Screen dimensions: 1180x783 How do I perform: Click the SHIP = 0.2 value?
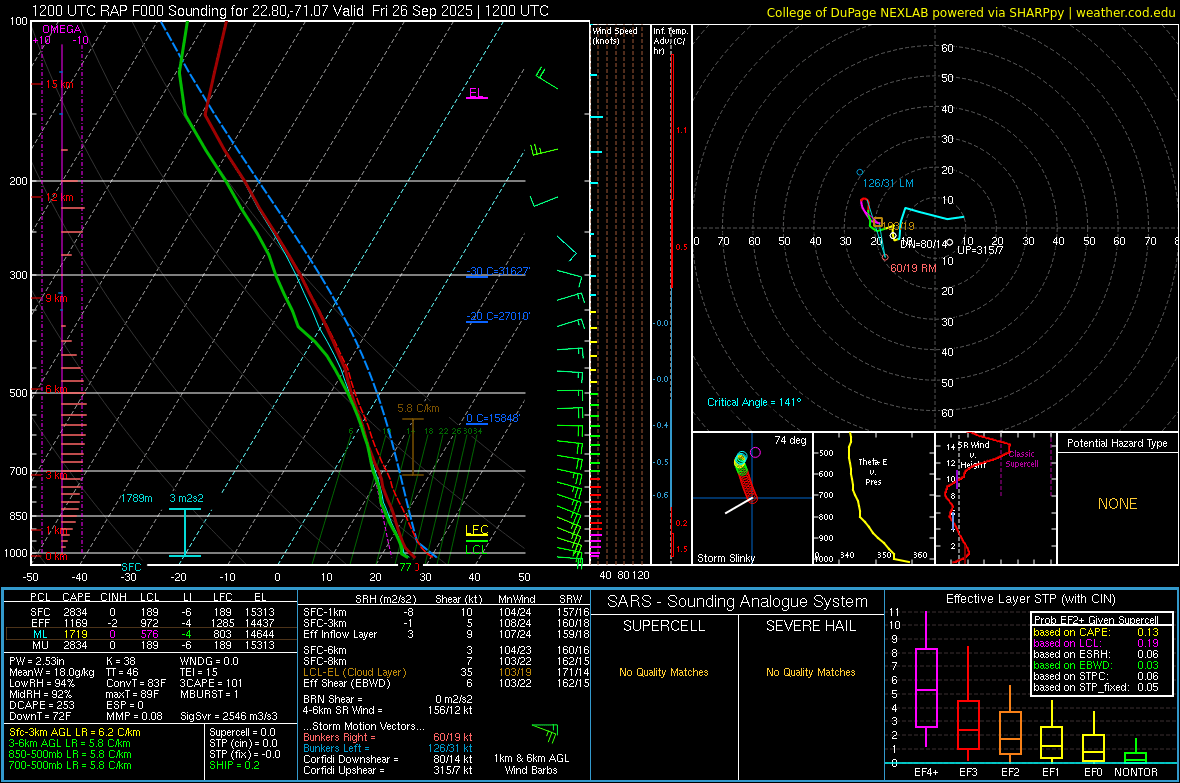point(234,765)
